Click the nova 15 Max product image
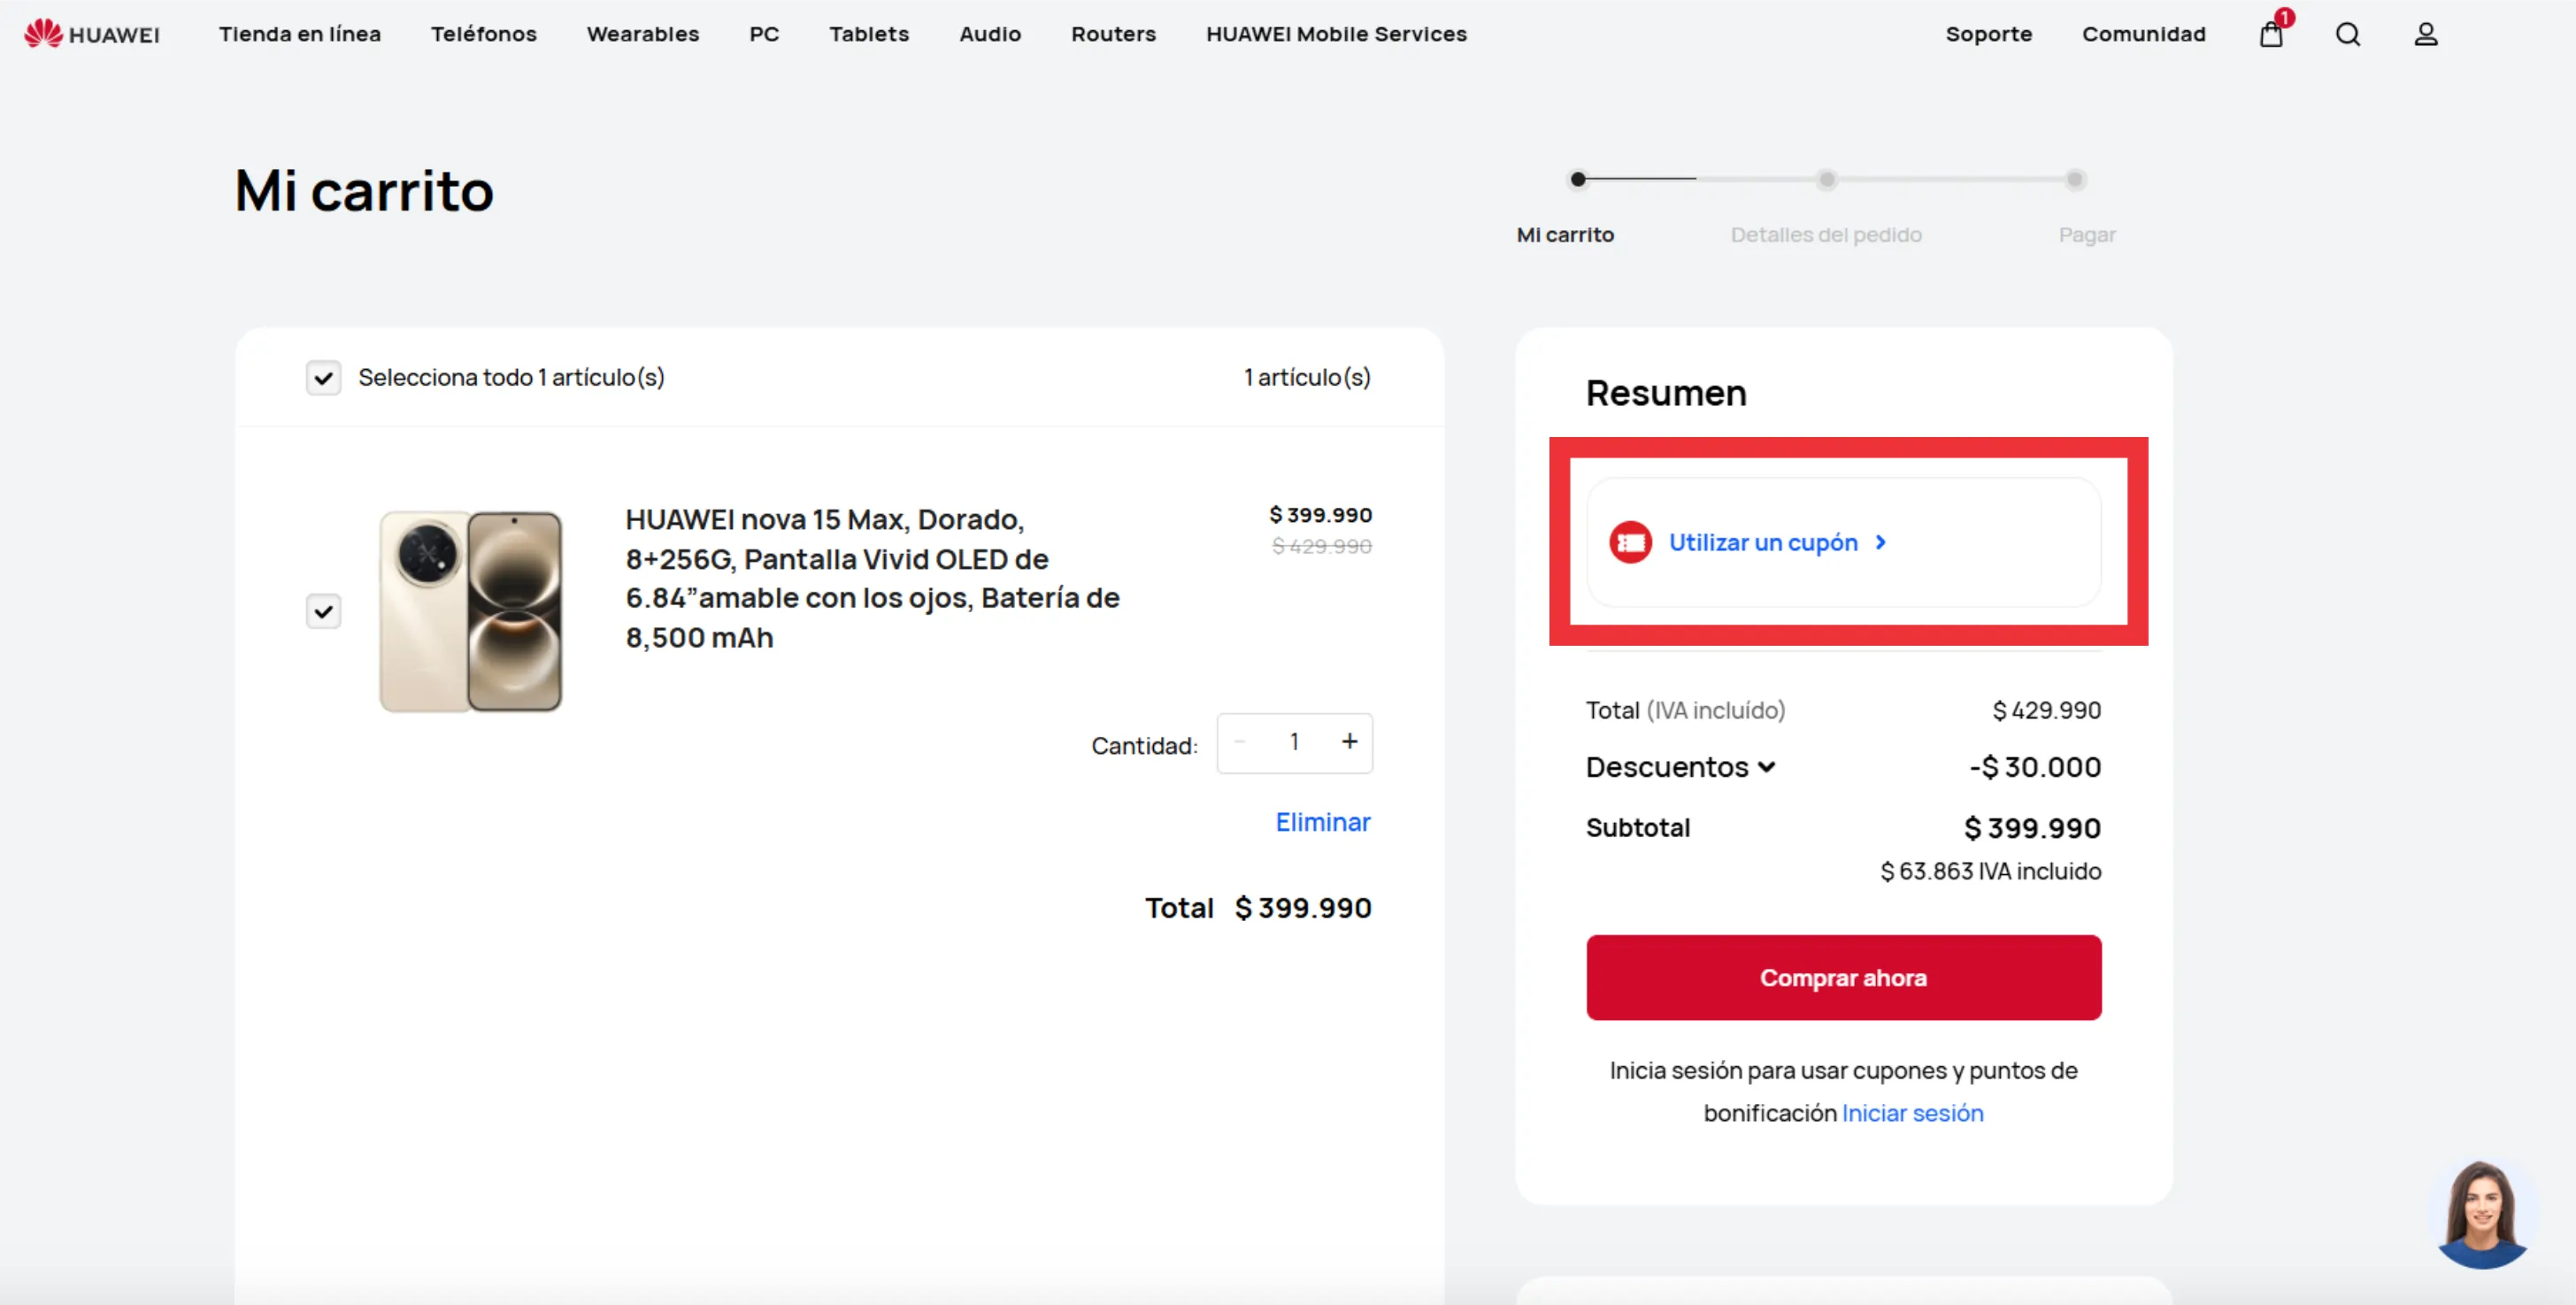Viewport: 2576px width, 1305px height. point(470,611)
